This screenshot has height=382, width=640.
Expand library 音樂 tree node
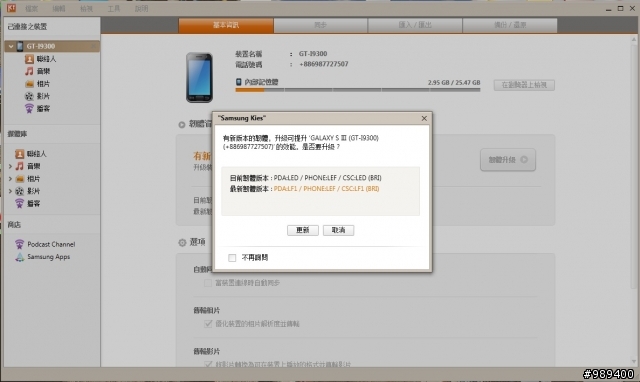pyautogui.click(x=10, y=166)
